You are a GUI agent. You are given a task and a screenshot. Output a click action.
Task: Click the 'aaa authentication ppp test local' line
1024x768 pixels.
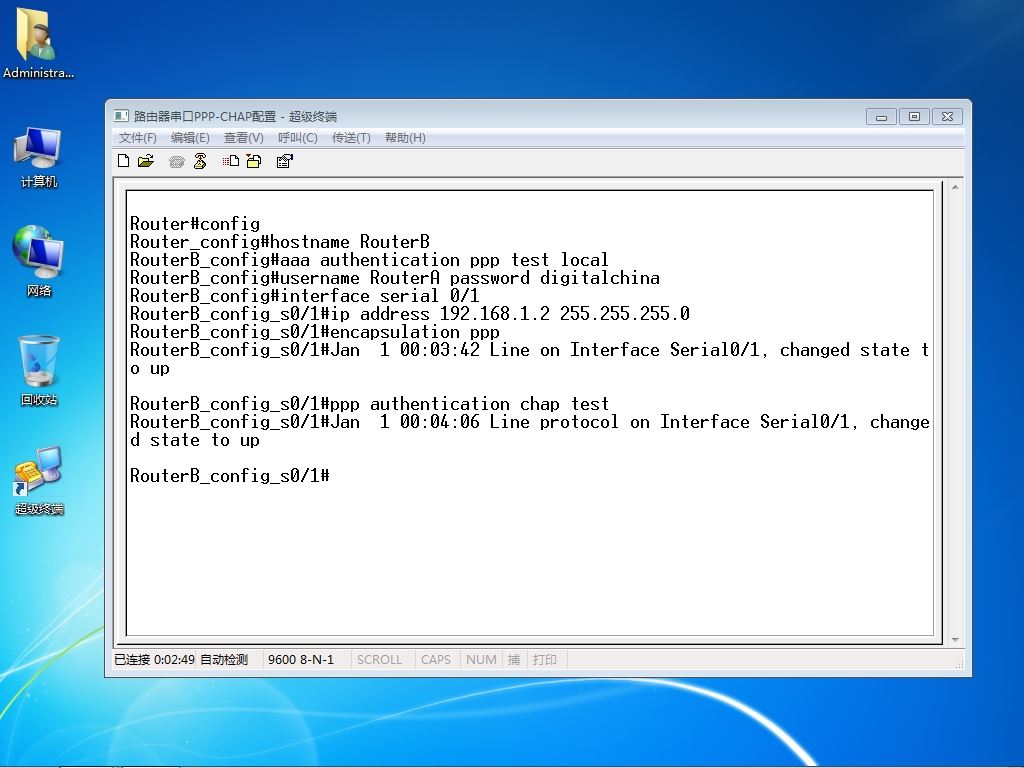[x=369, y=261]
